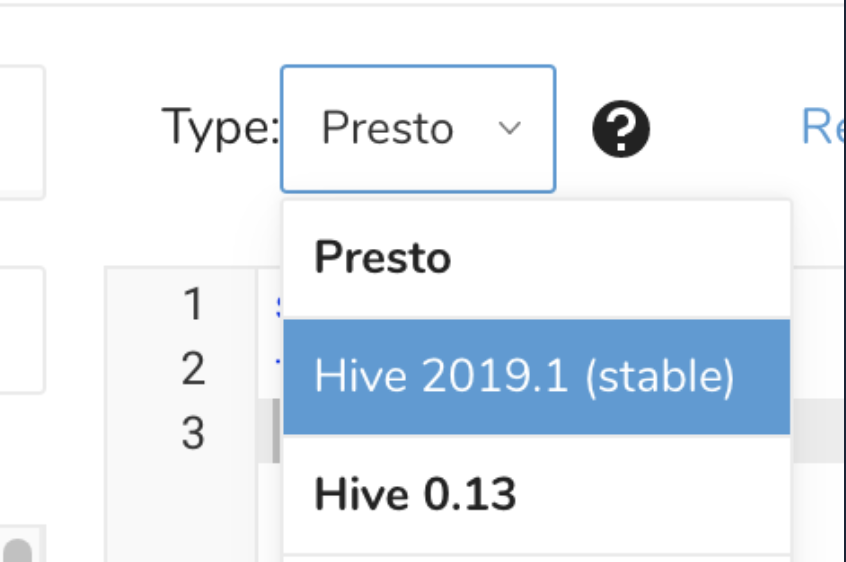Click the chevron arrow in Type dropdown
The image size is (846, 562).
point(510,129)
